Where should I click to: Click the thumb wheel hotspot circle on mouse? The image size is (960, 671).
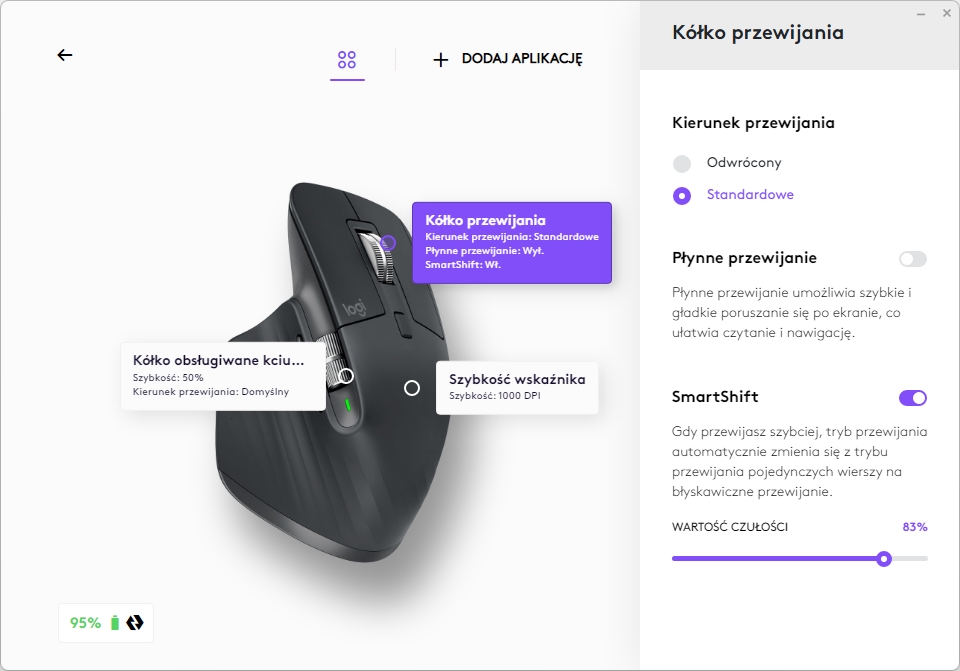[346, 376]
